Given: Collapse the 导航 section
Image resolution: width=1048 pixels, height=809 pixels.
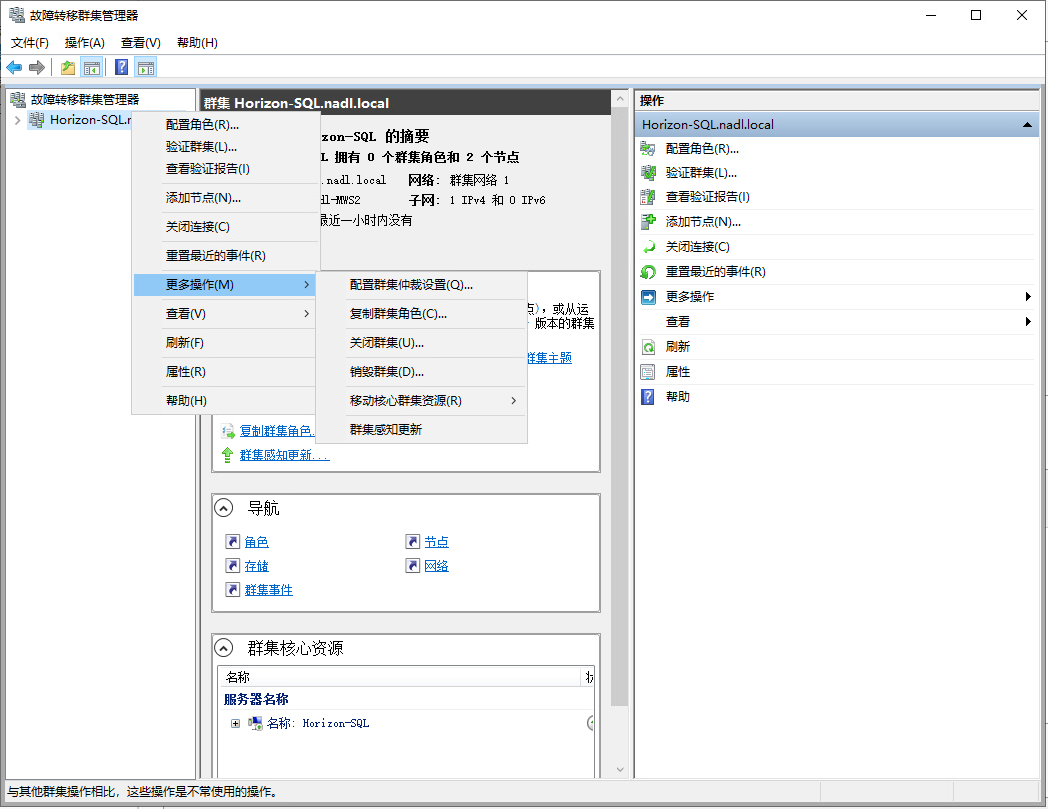Looking at the screenshot, I should click(x=223, y=508).
